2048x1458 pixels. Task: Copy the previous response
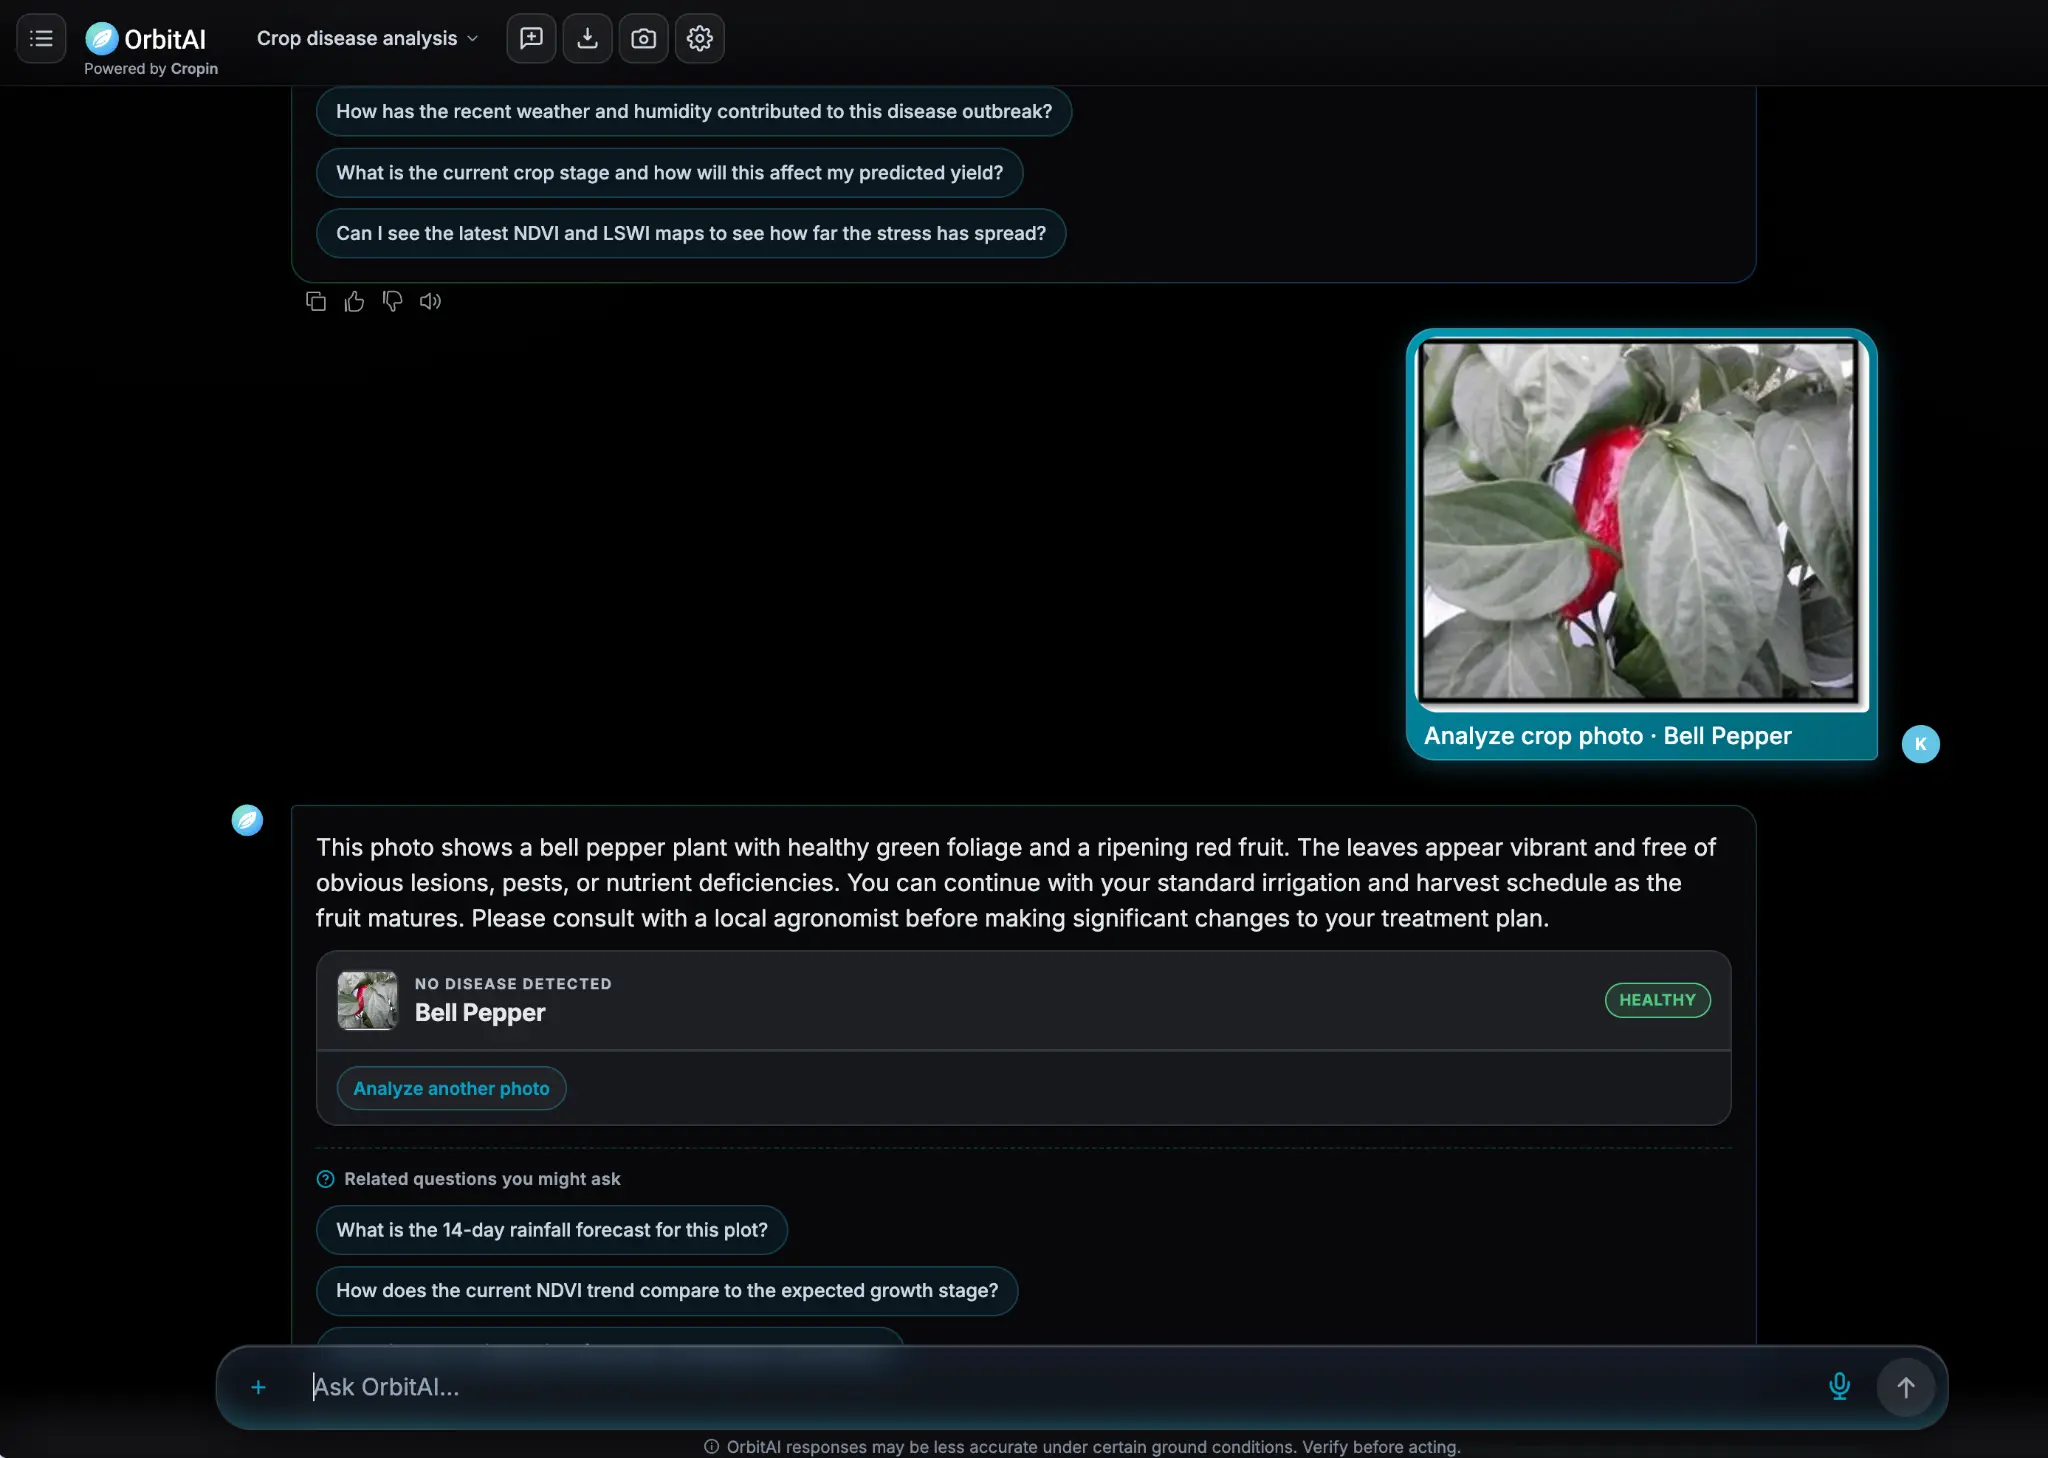(316, 301)
